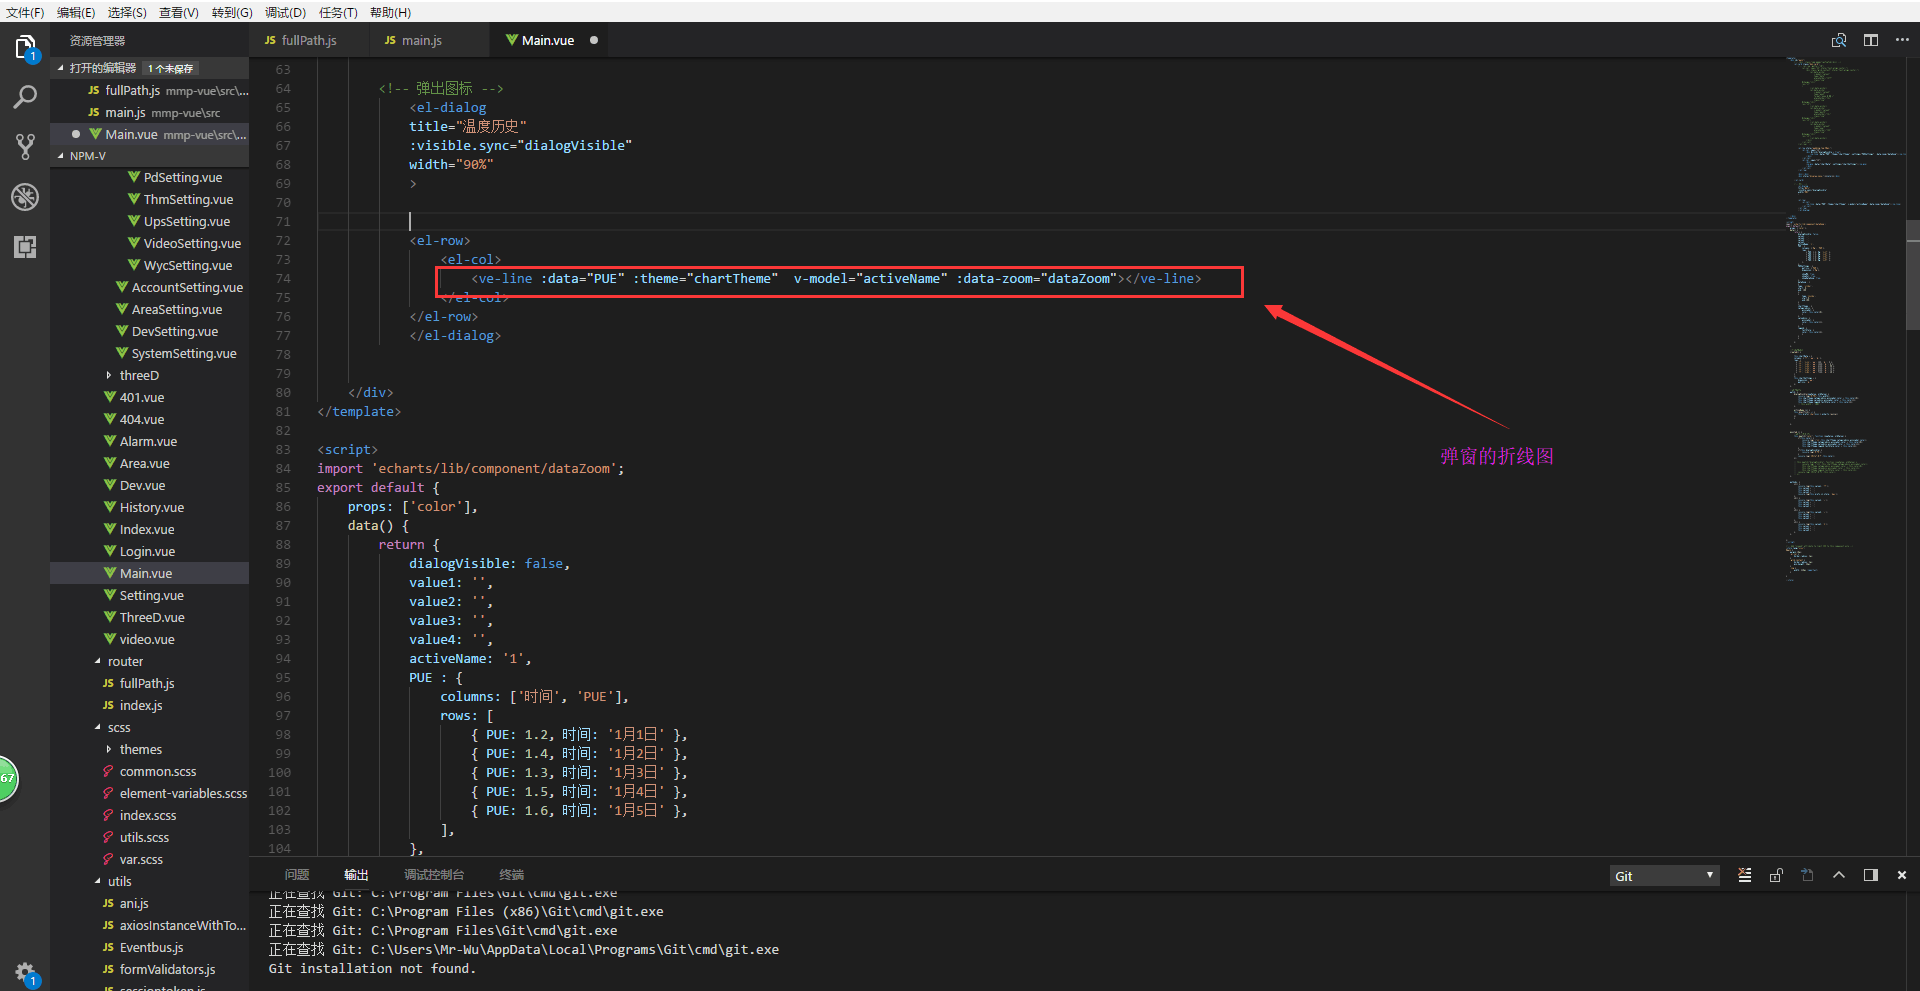The image size is (1920, 991).
Task: Open the 编辑(E) menu
Action: (x=76, y=12)
